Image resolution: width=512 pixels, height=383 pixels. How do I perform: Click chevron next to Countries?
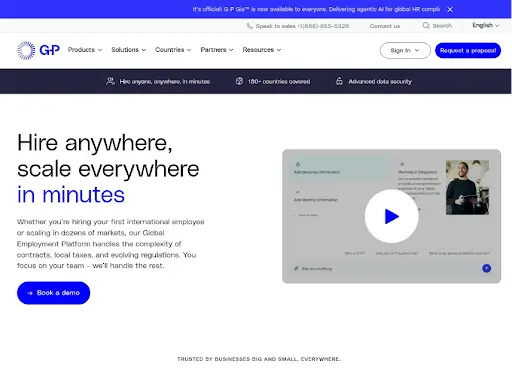pyautogui.click(x=189, y=50)
